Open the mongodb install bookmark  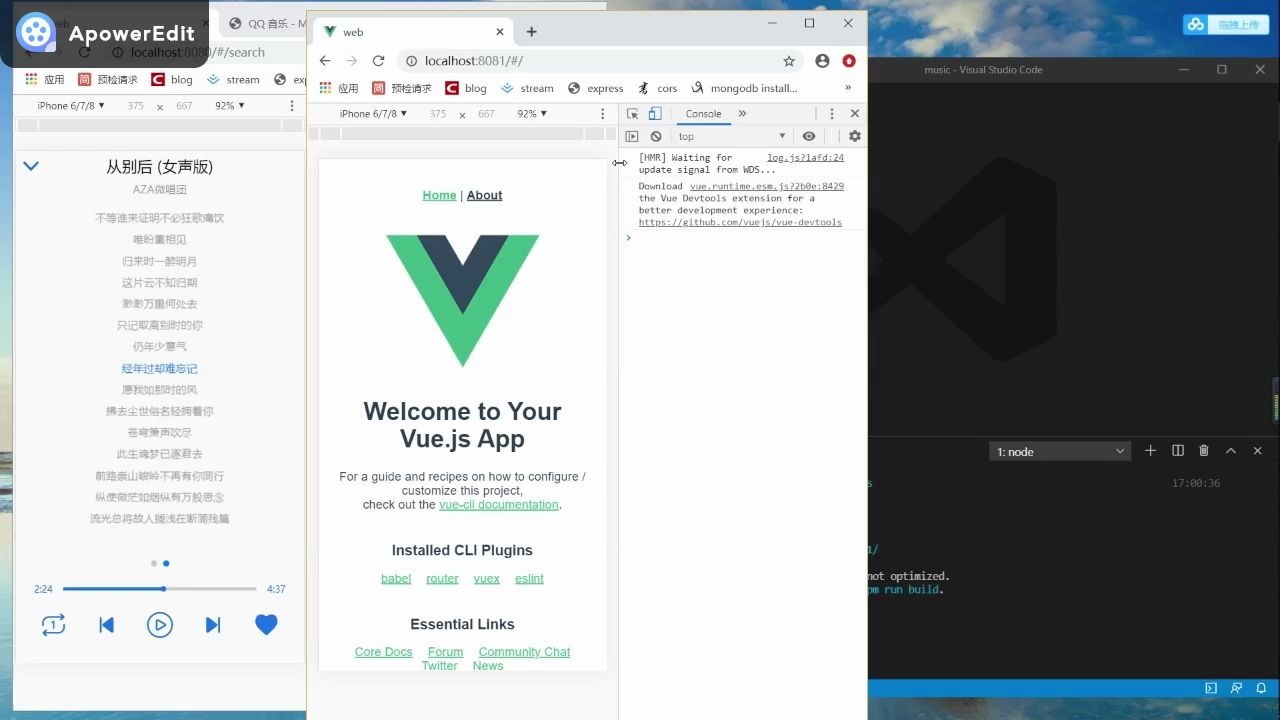click(744, 88)
